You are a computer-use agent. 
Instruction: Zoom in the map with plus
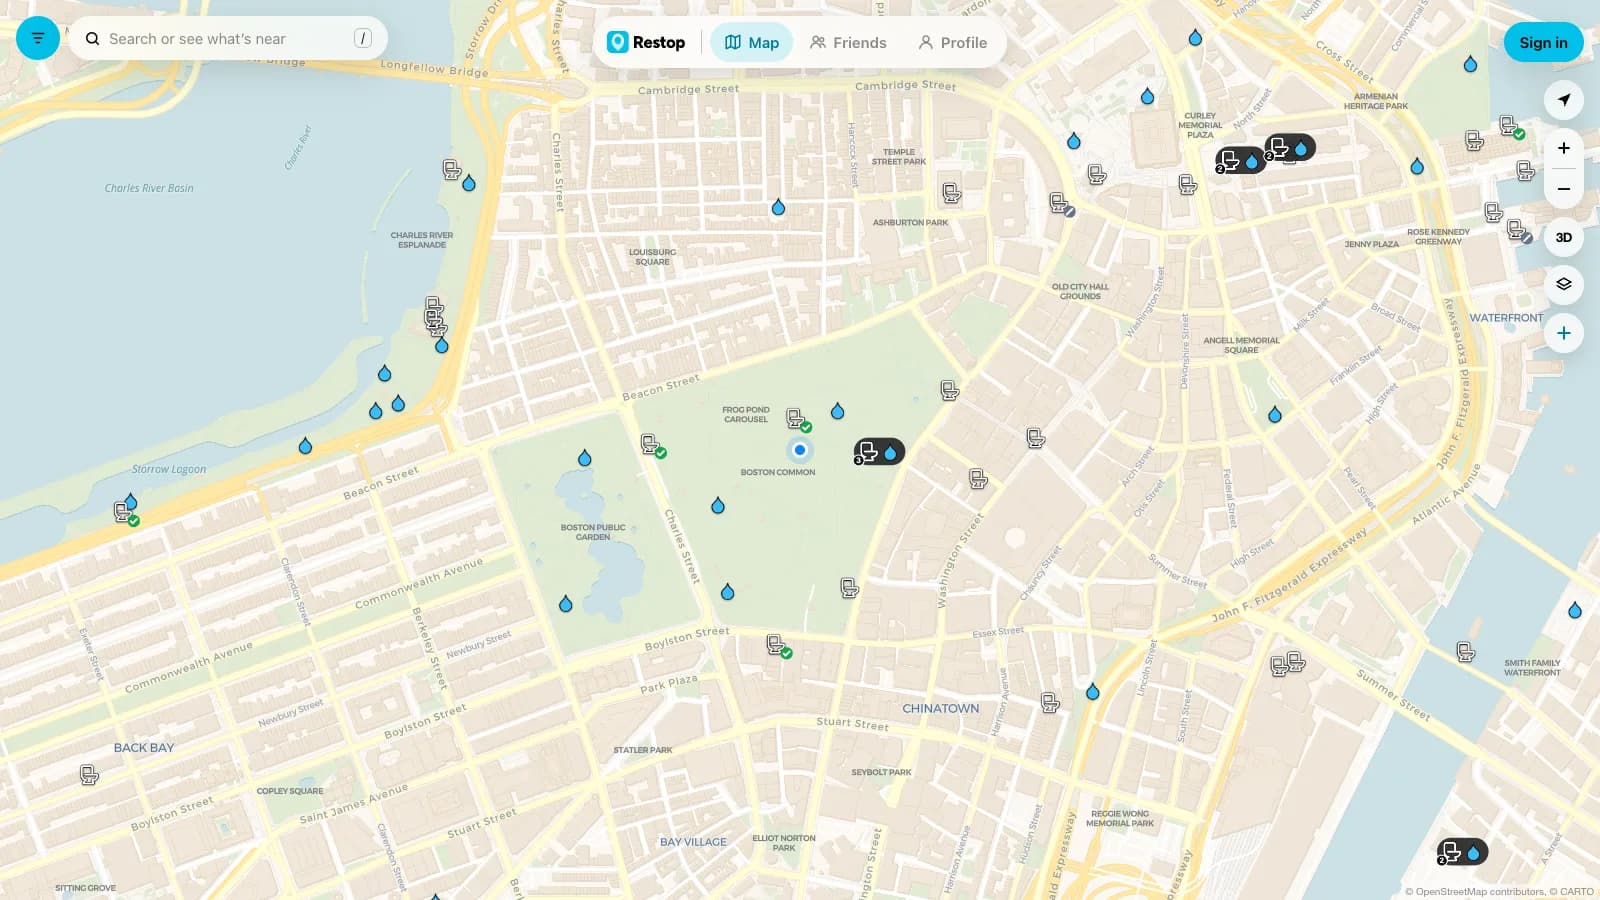coord(1564,148)
